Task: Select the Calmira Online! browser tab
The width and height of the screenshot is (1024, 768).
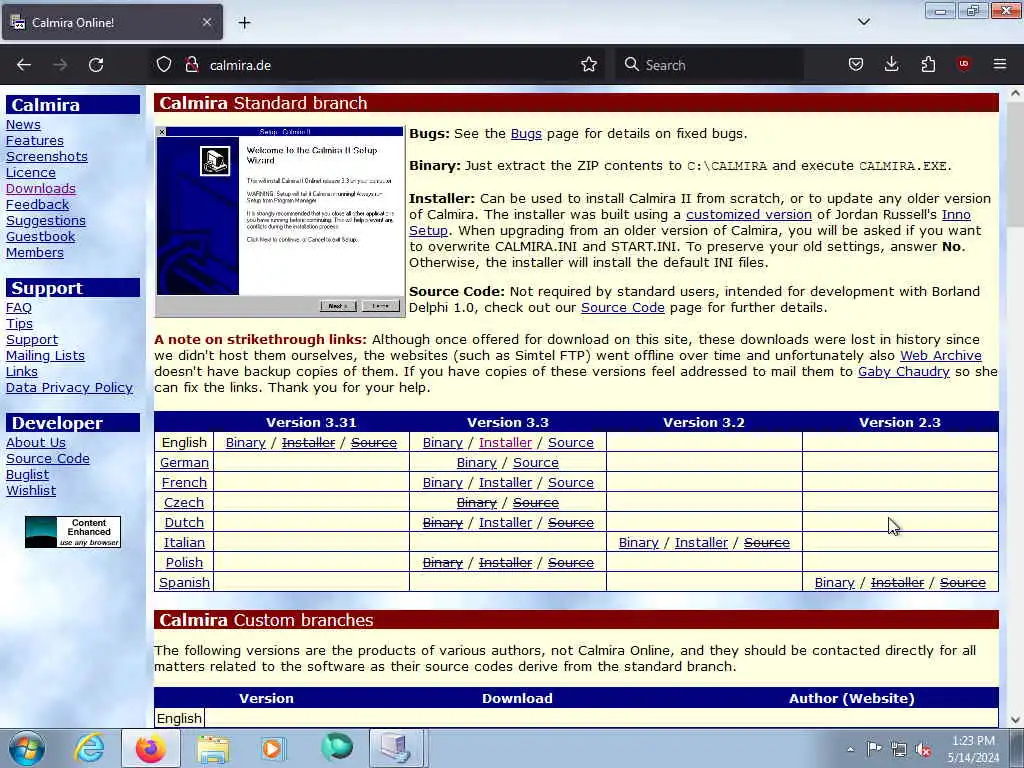Action: pyautogui.click(x=112, y=22)
